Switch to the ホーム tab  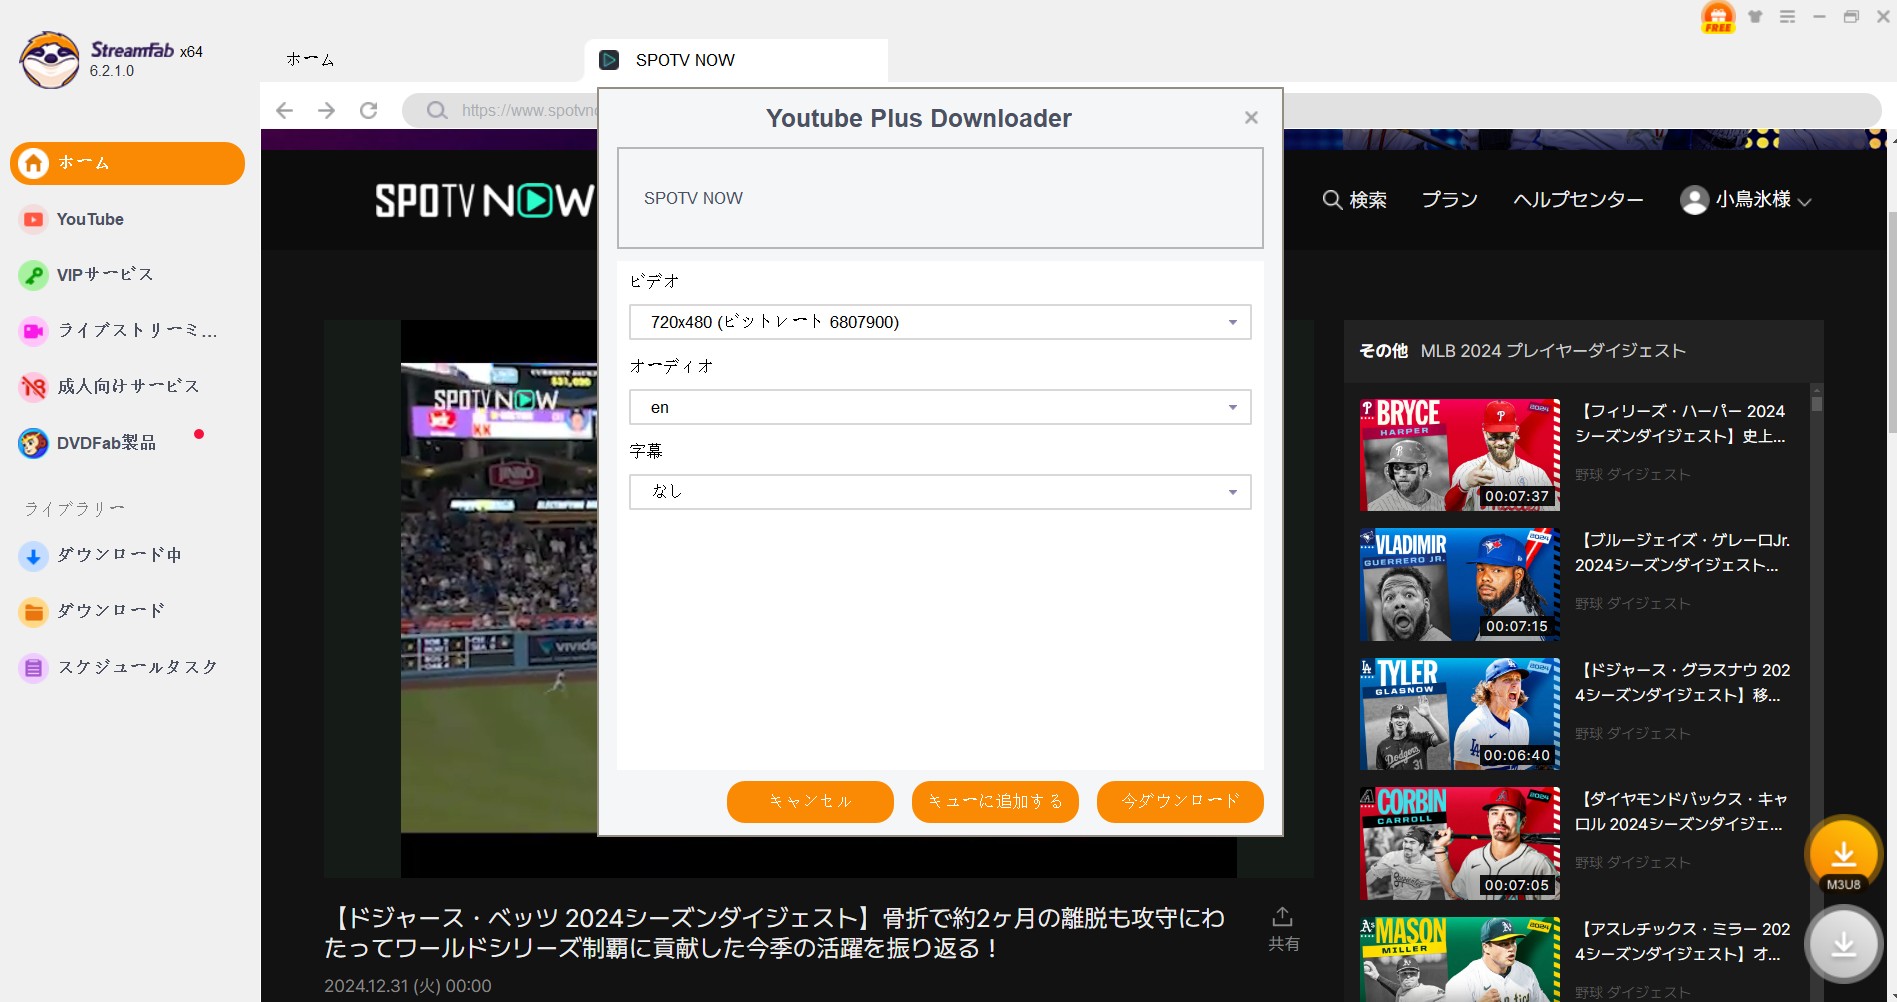pos(310,60)
